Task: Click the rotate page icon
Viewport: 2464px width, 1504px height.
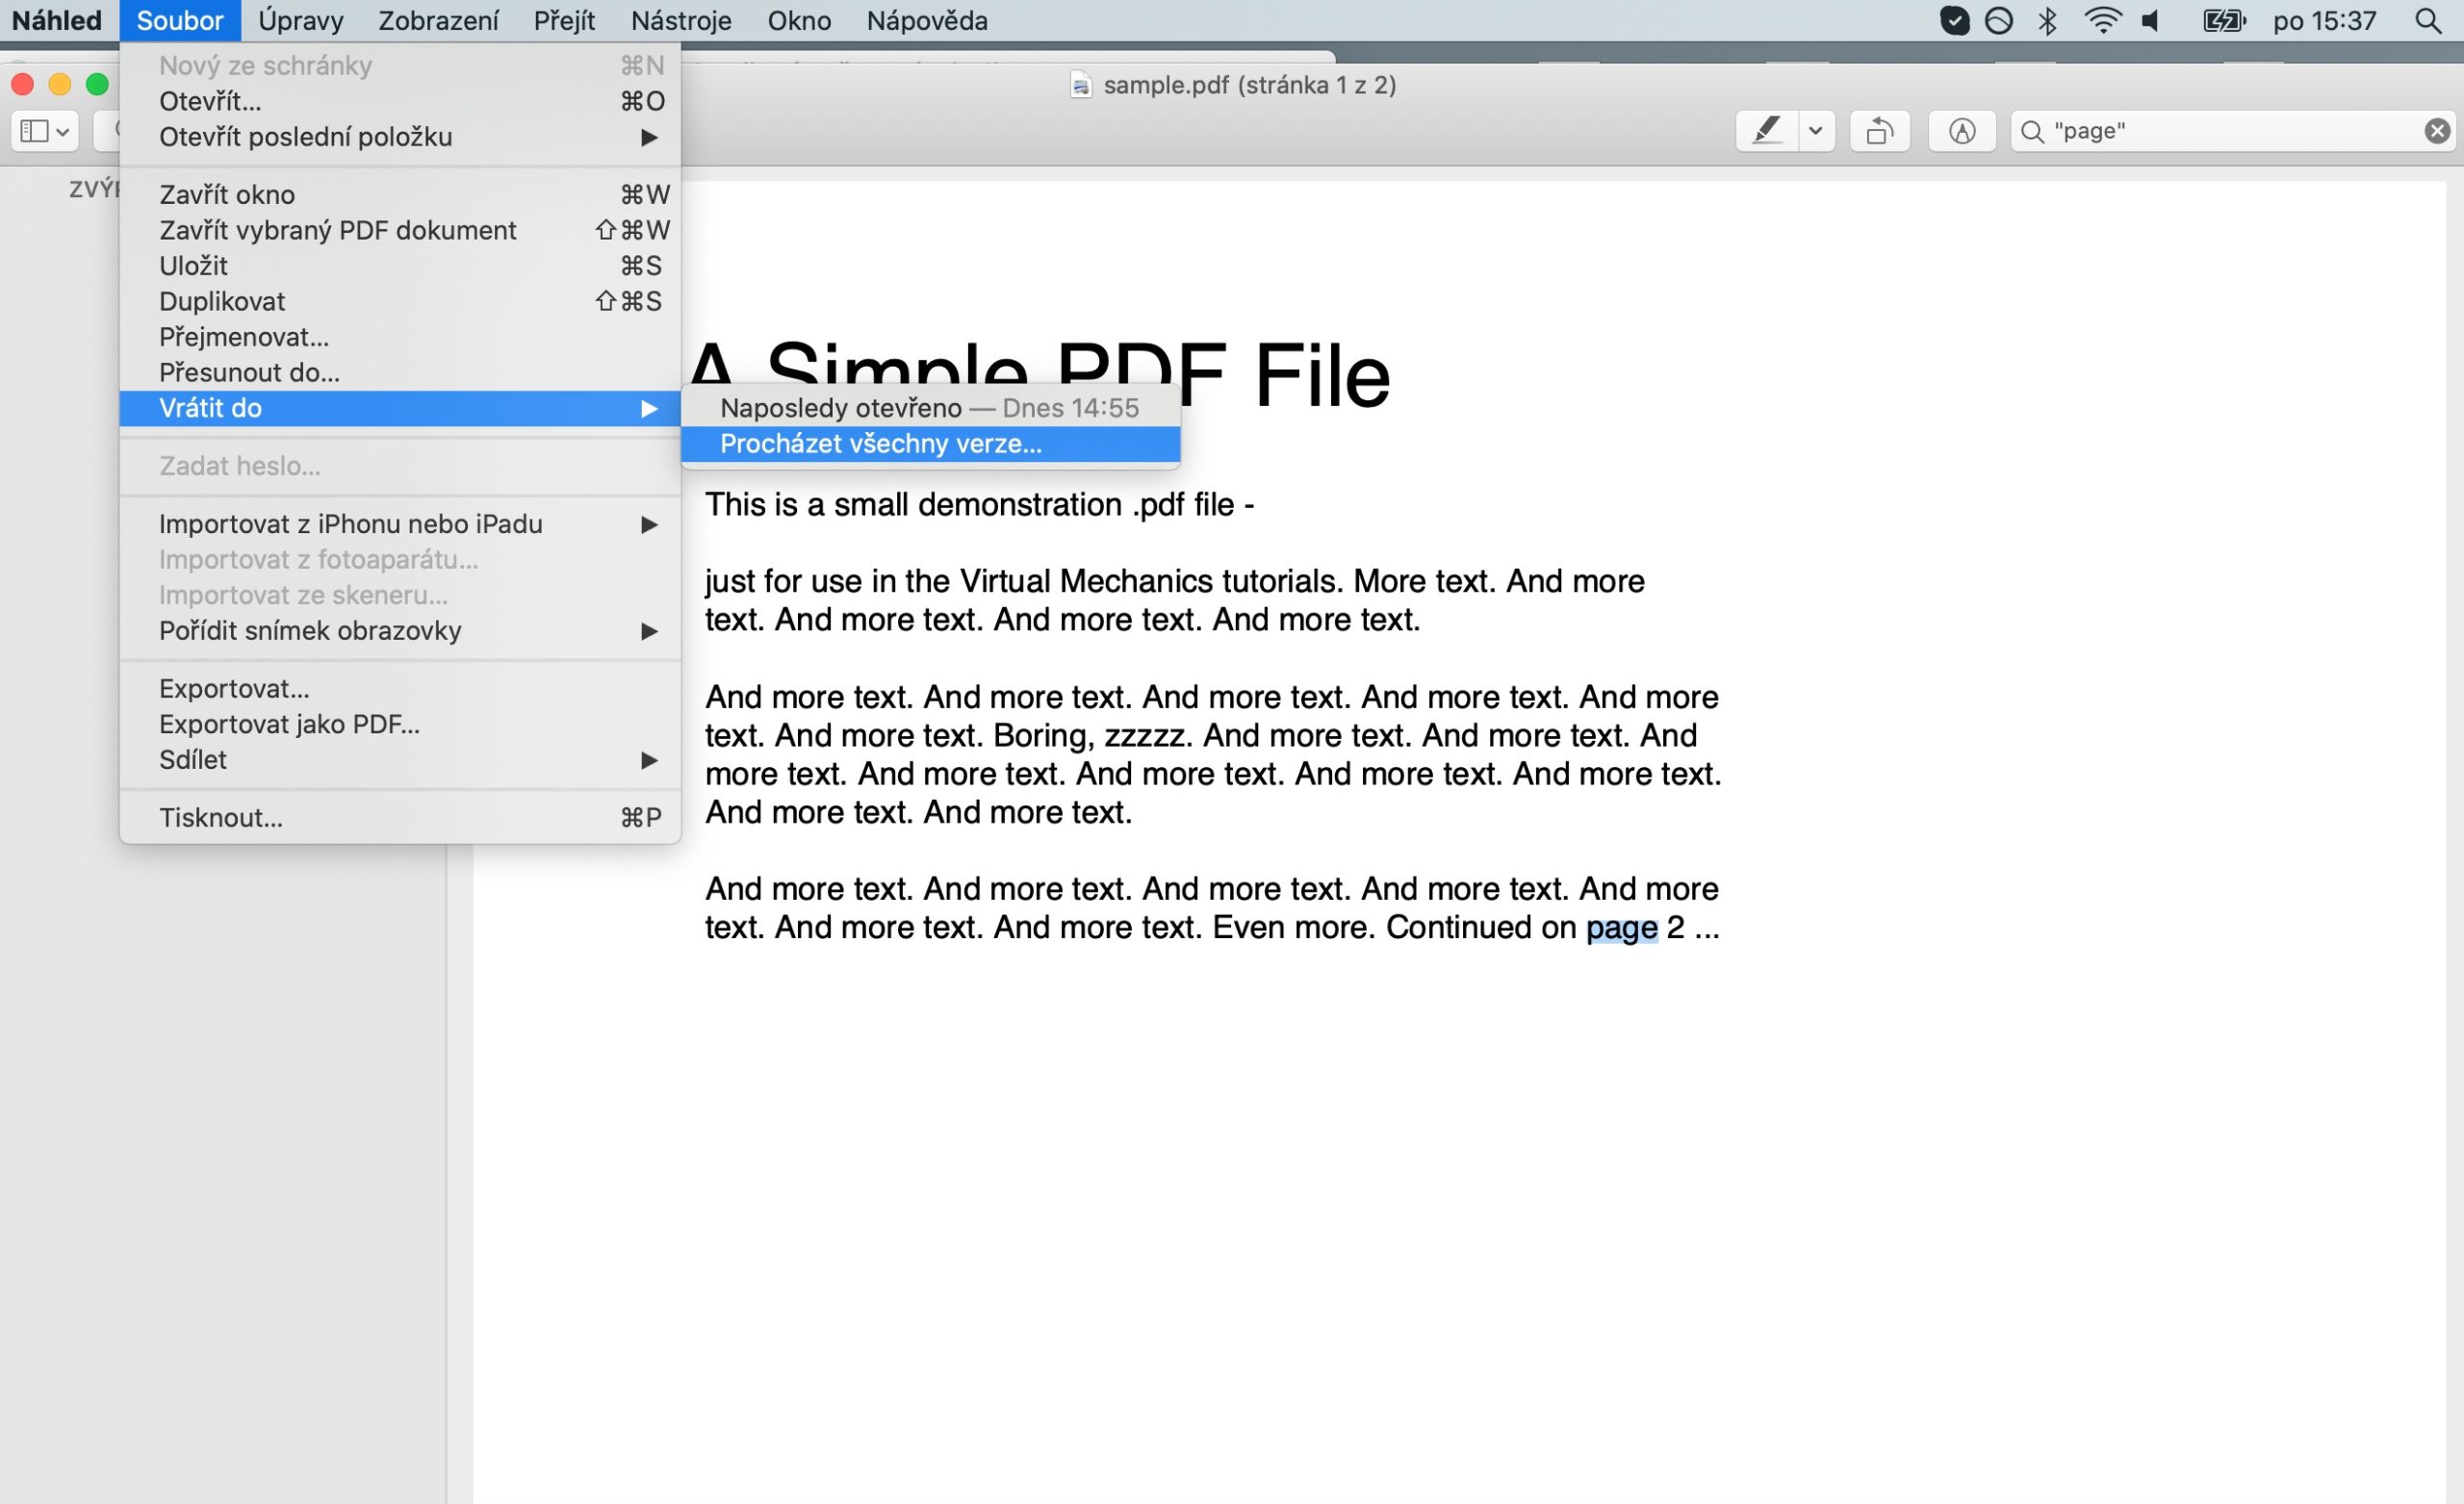Action: (x=1879, y=131)
